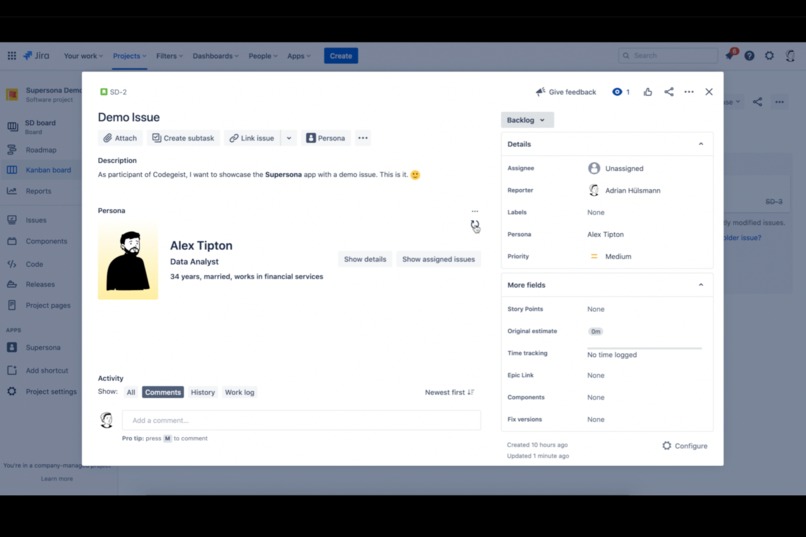
Task: Open People menu
Action: (x=263, y=55)
